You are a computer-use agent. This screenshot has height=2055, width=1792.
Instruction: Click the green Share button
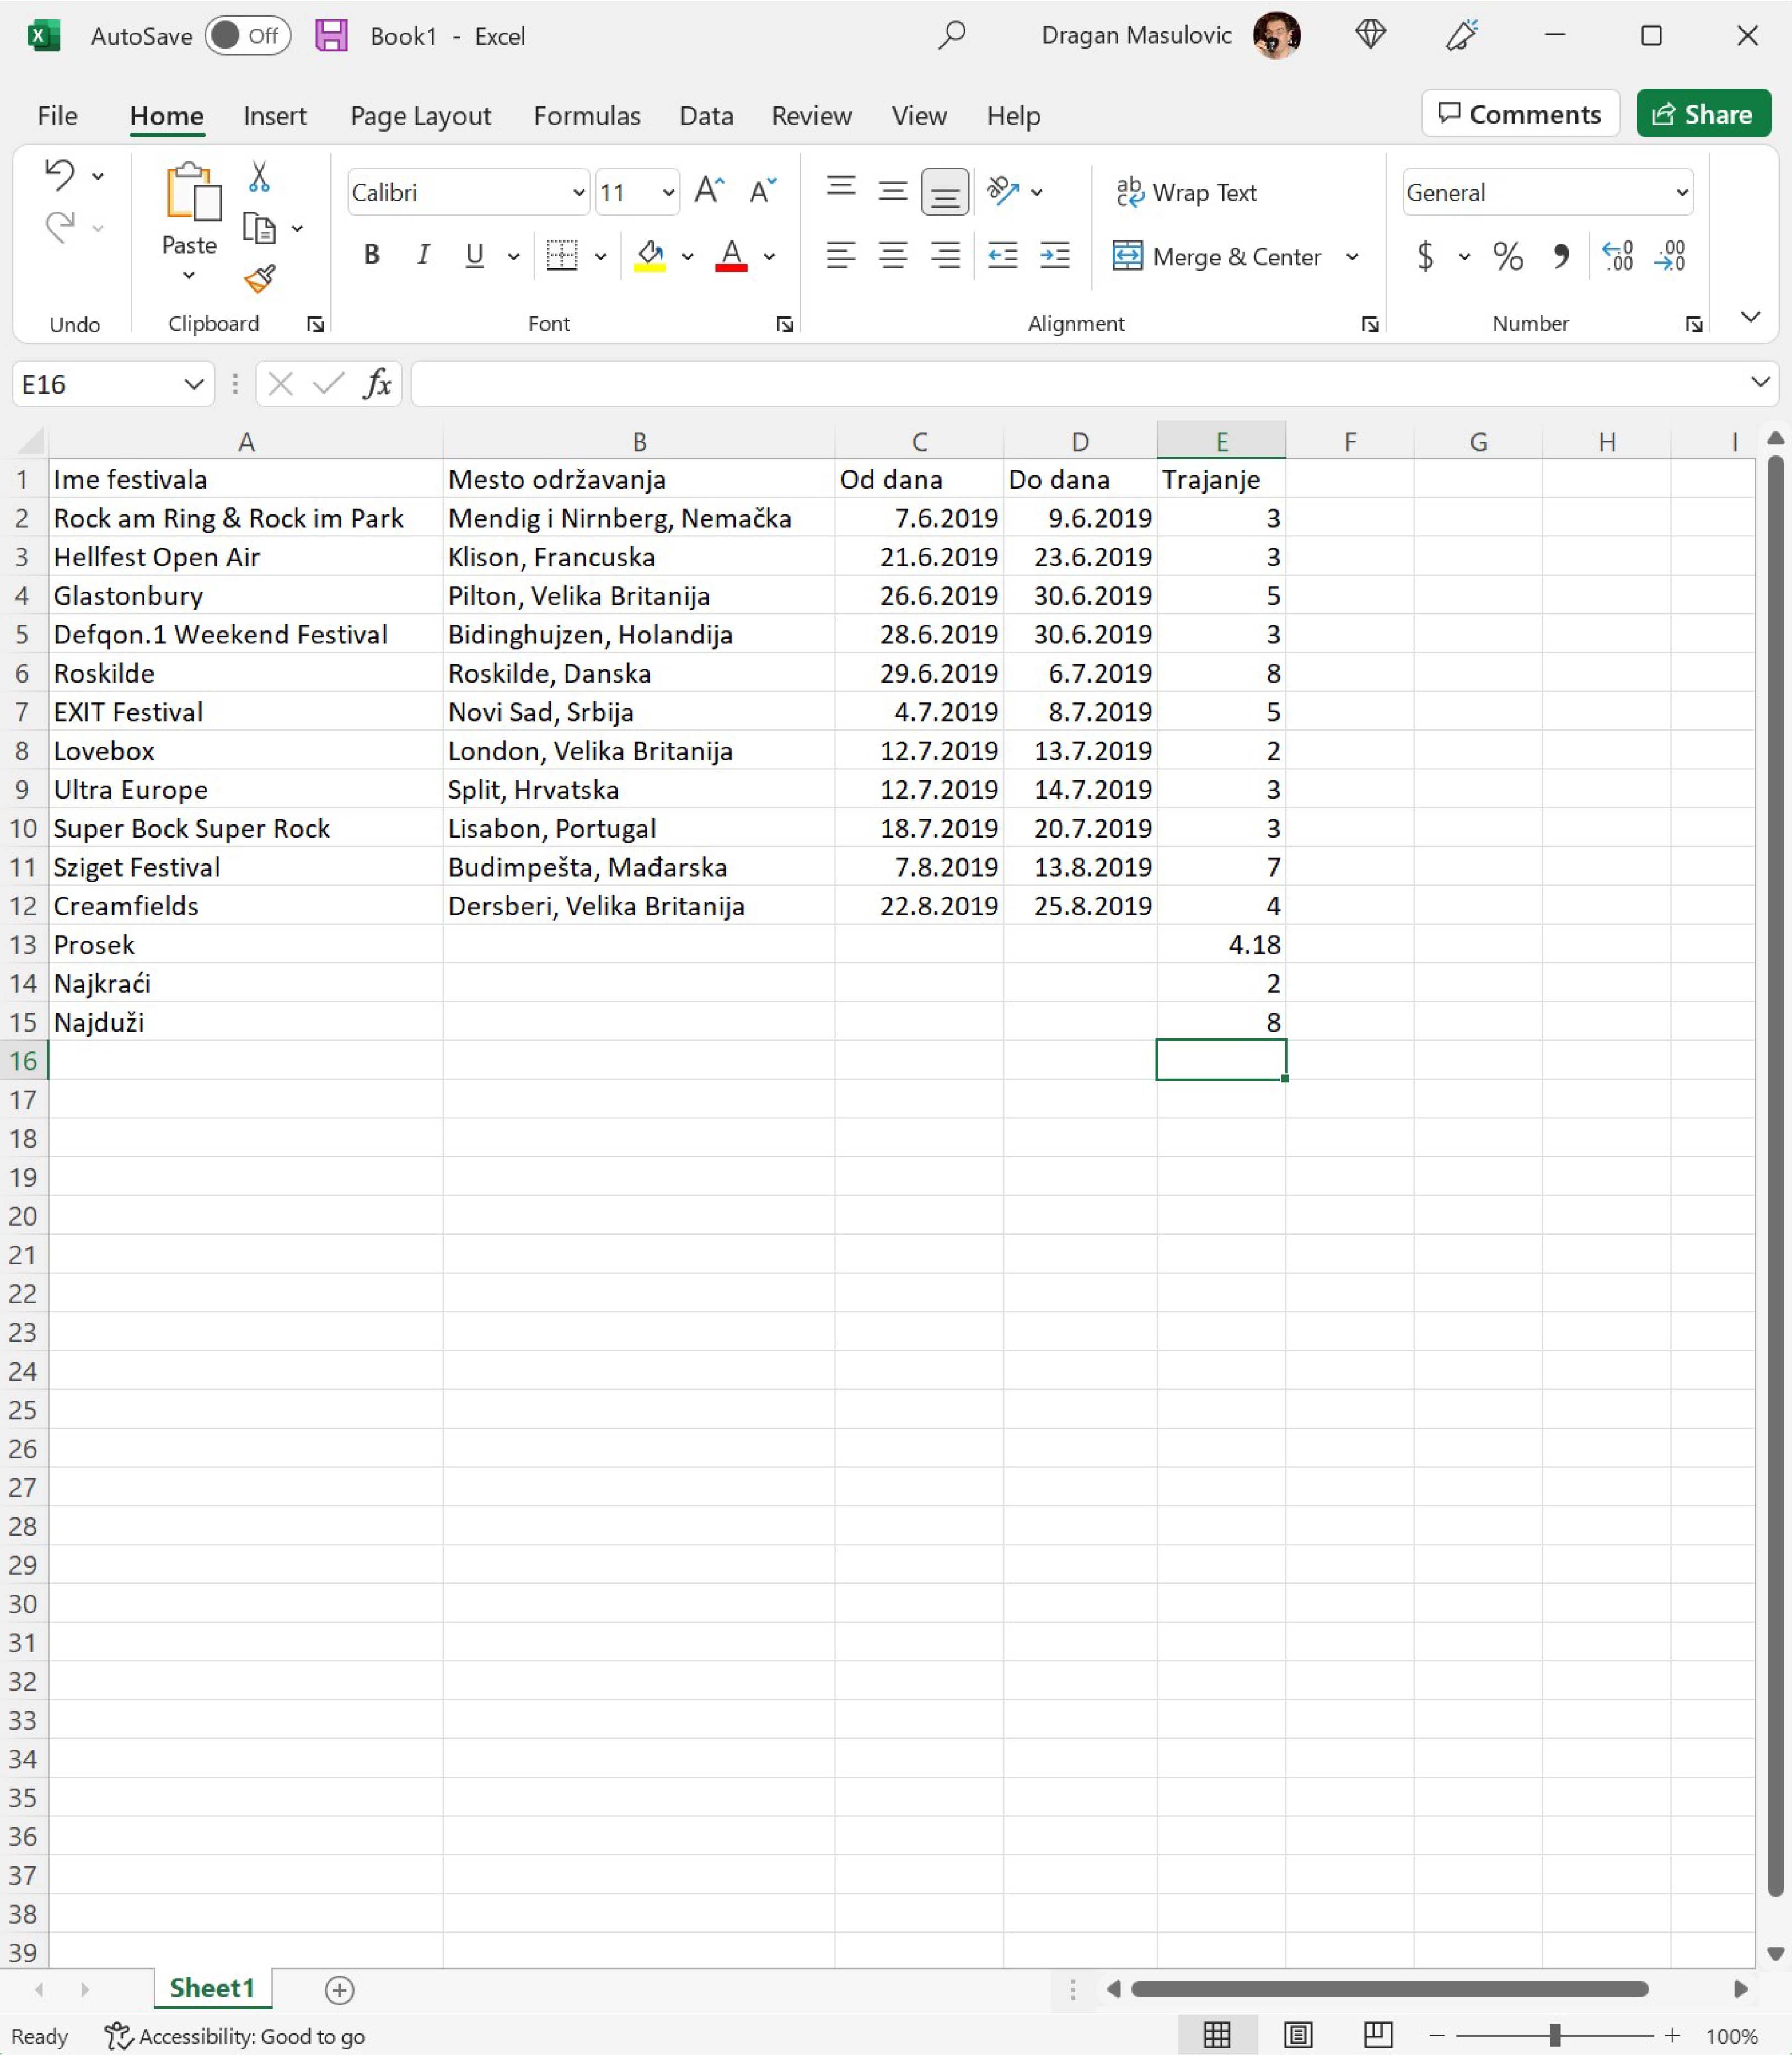[1703, 114]
